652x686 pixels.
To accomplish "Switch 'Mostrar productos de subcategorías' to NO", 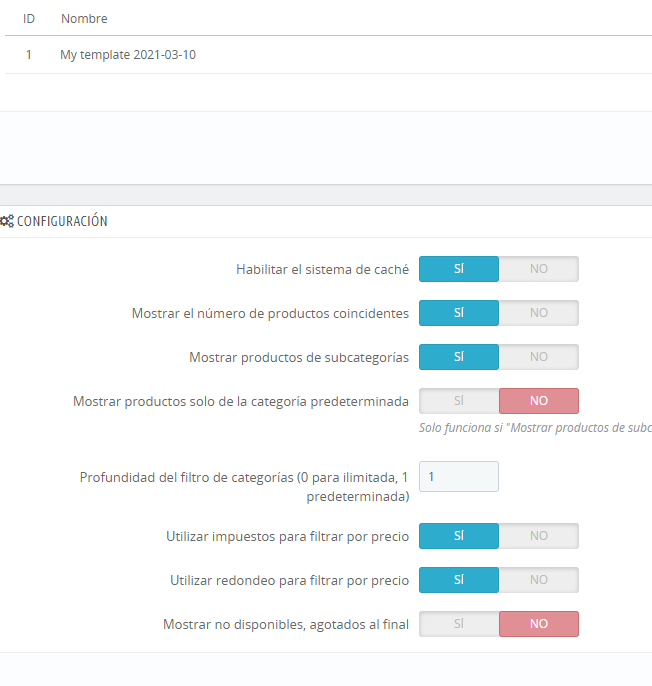I will (x=539, y=357).
